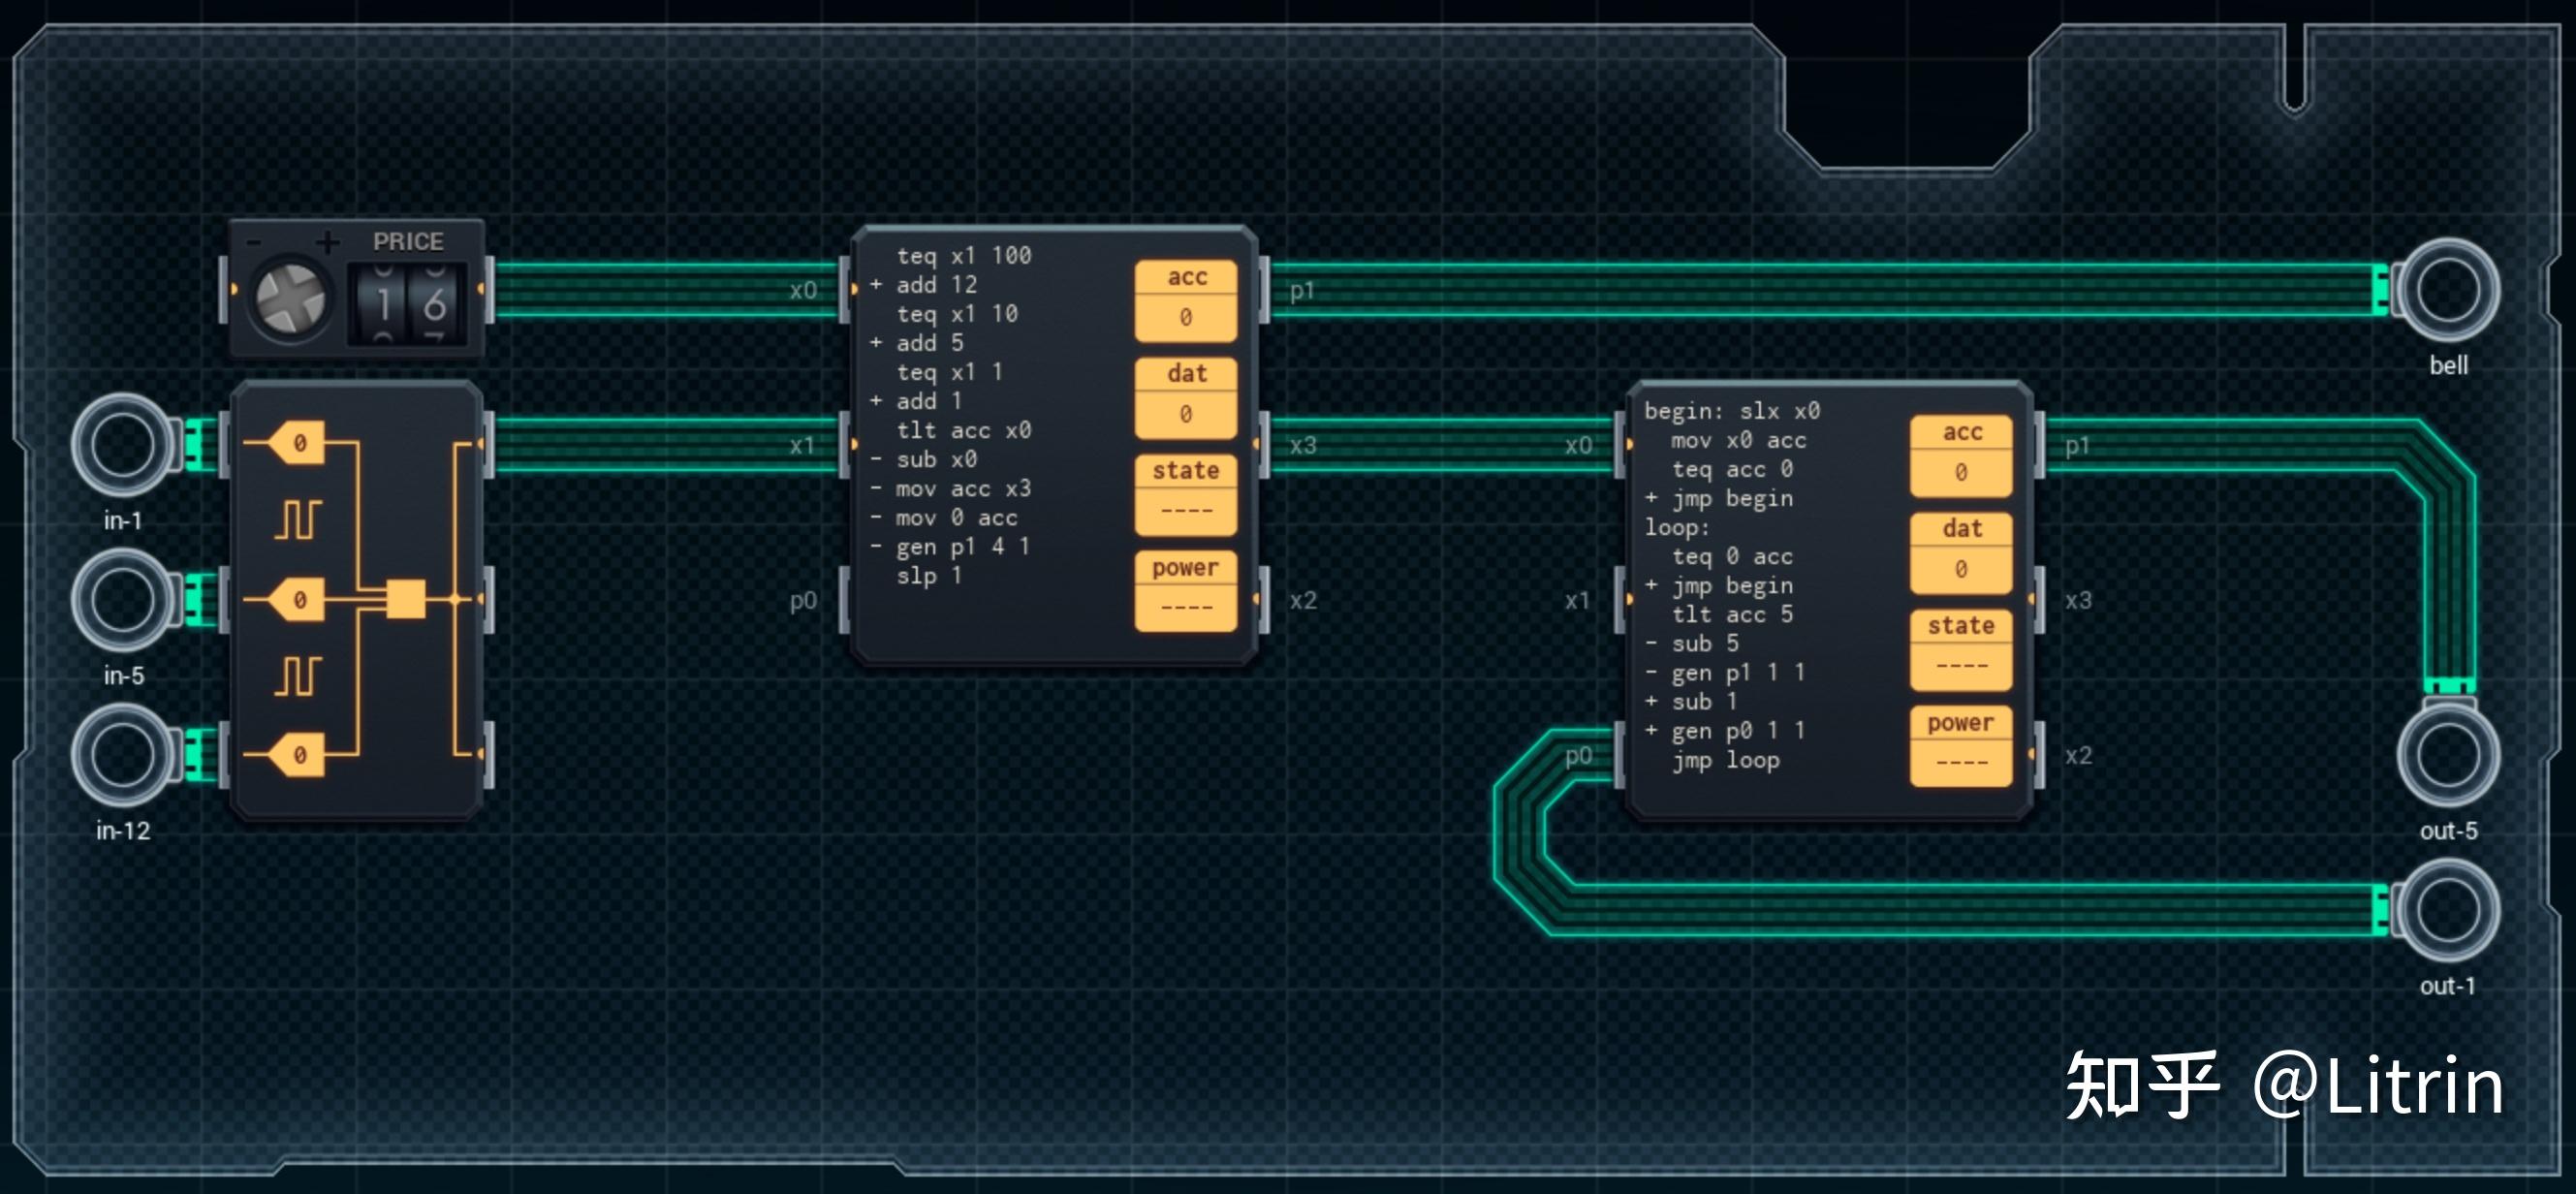Viewport: 2576px width, 1194px height.
Task: Click x3 pin of the 'jmp loop' microcontroller
Action: click(x=2041, y=600)
